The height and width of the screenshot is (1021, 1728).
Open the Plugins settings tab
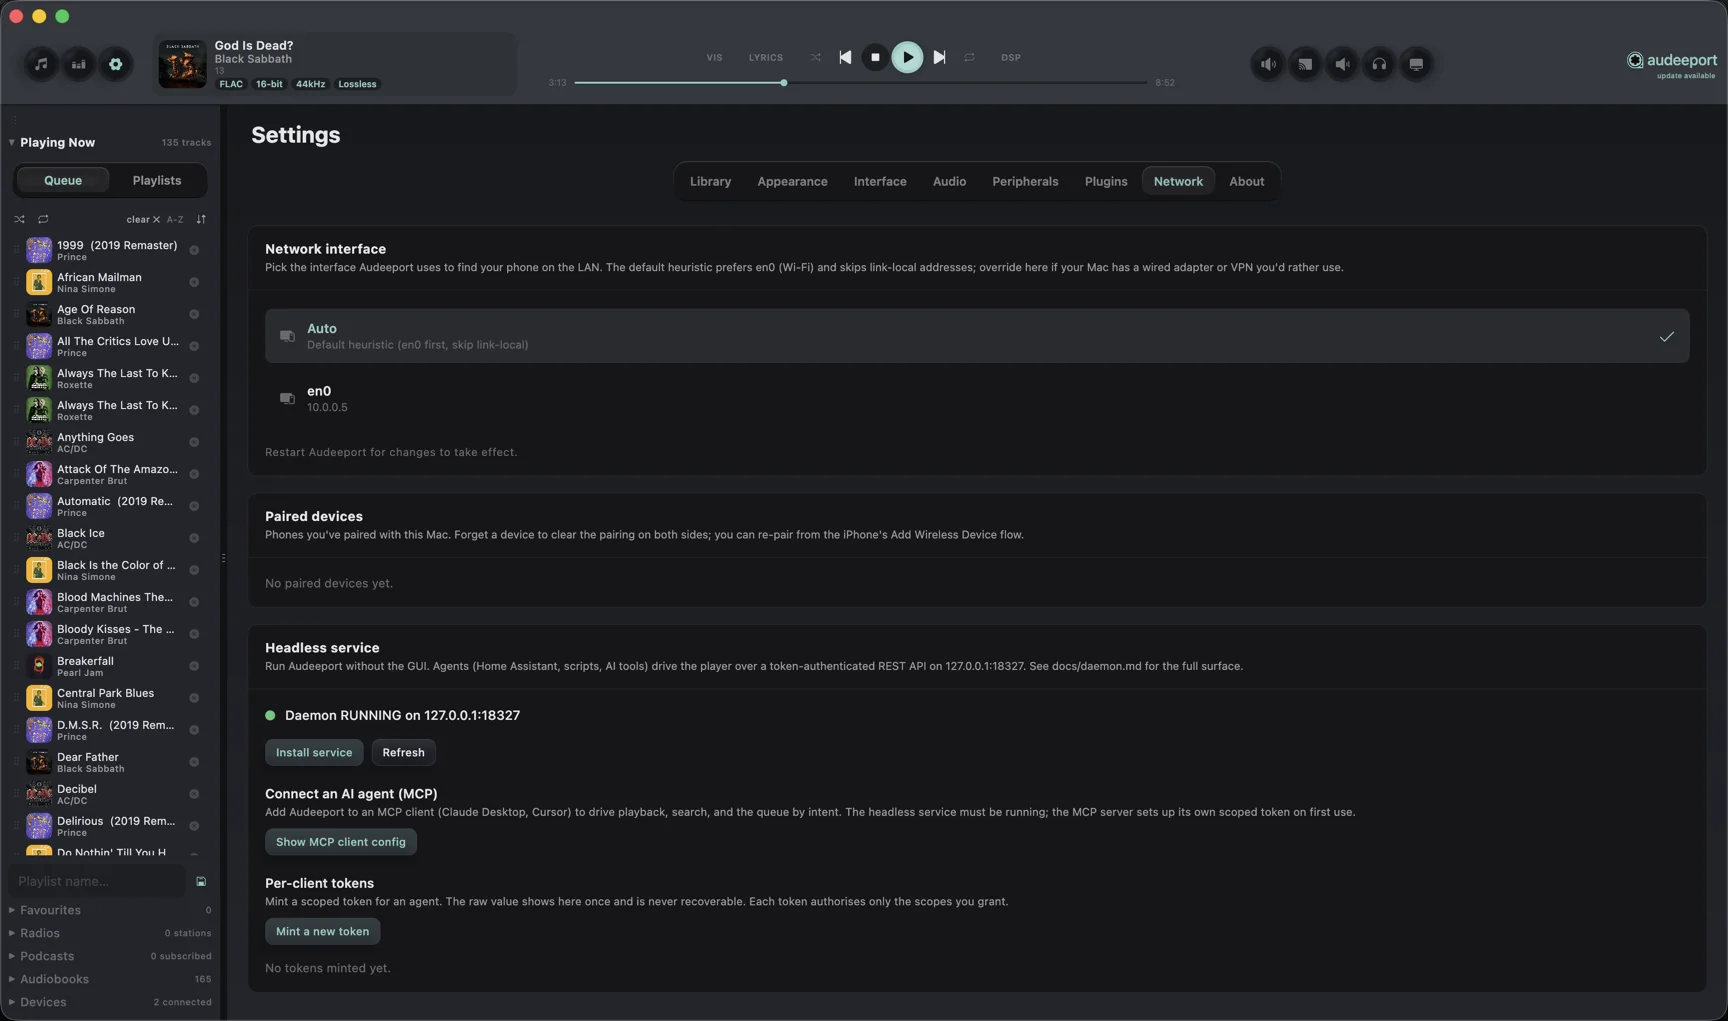pos(1106,181)
